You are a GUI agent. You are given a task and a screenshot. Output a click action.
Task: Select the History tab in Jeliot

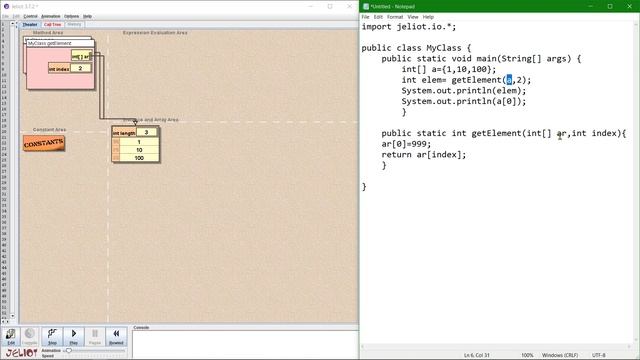pos(74,24)
